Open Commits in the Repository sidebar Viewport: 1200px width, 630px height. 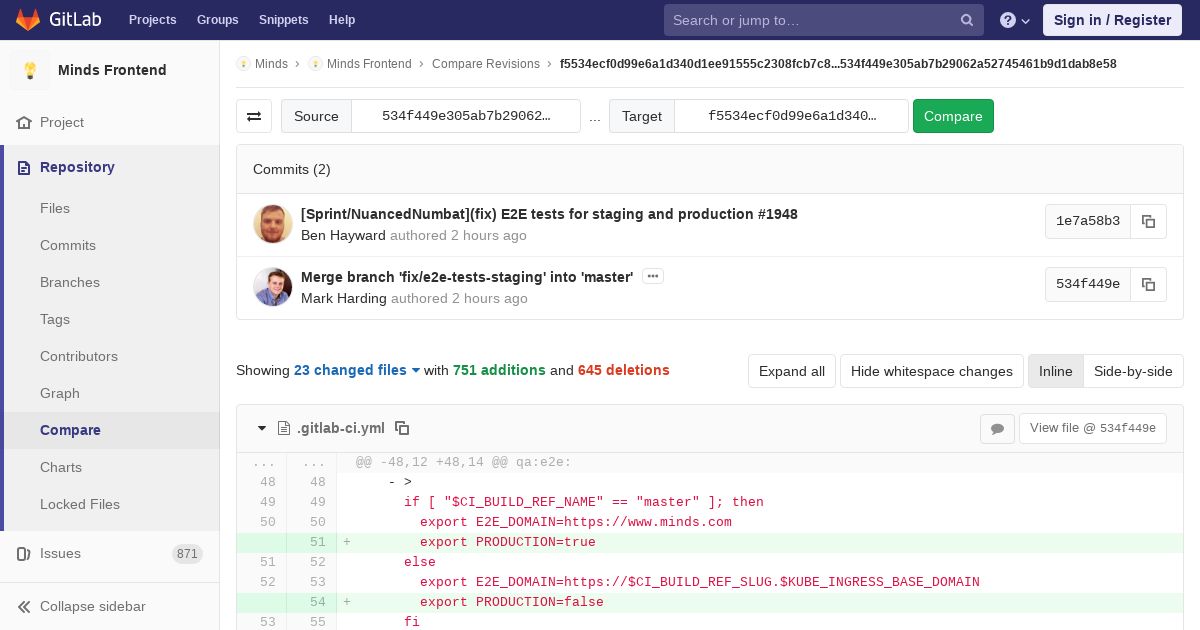click(x=68, y=245)
